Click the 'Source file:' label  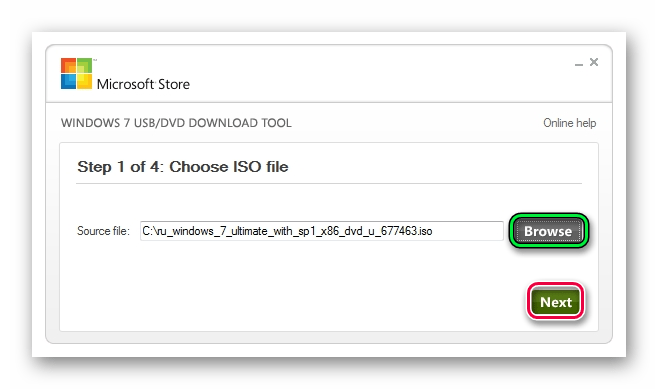103,231
